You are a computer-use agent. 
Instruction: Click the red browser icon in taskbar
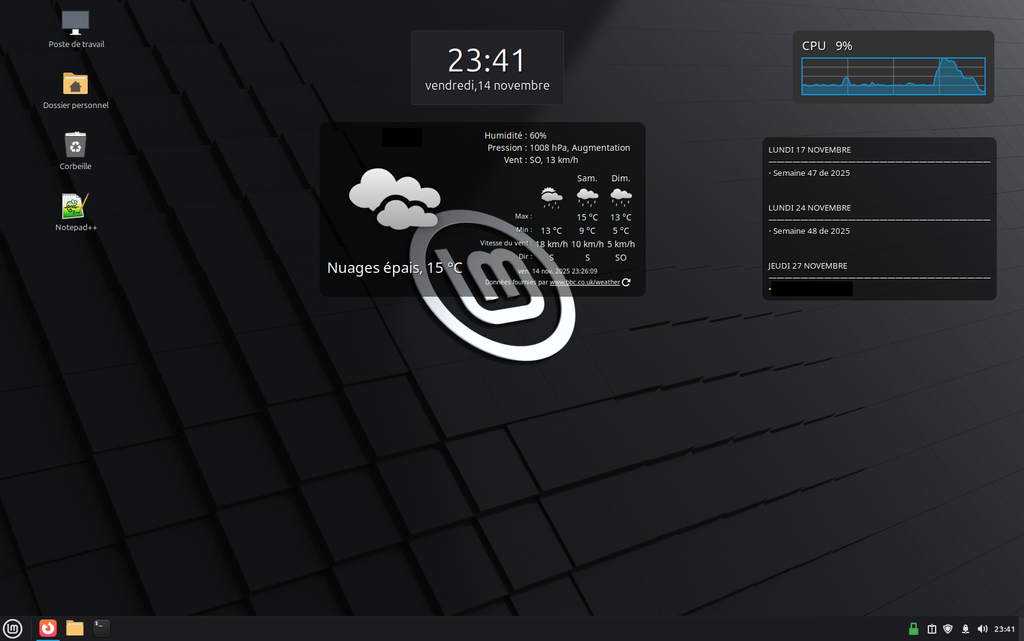click(47, 628)
